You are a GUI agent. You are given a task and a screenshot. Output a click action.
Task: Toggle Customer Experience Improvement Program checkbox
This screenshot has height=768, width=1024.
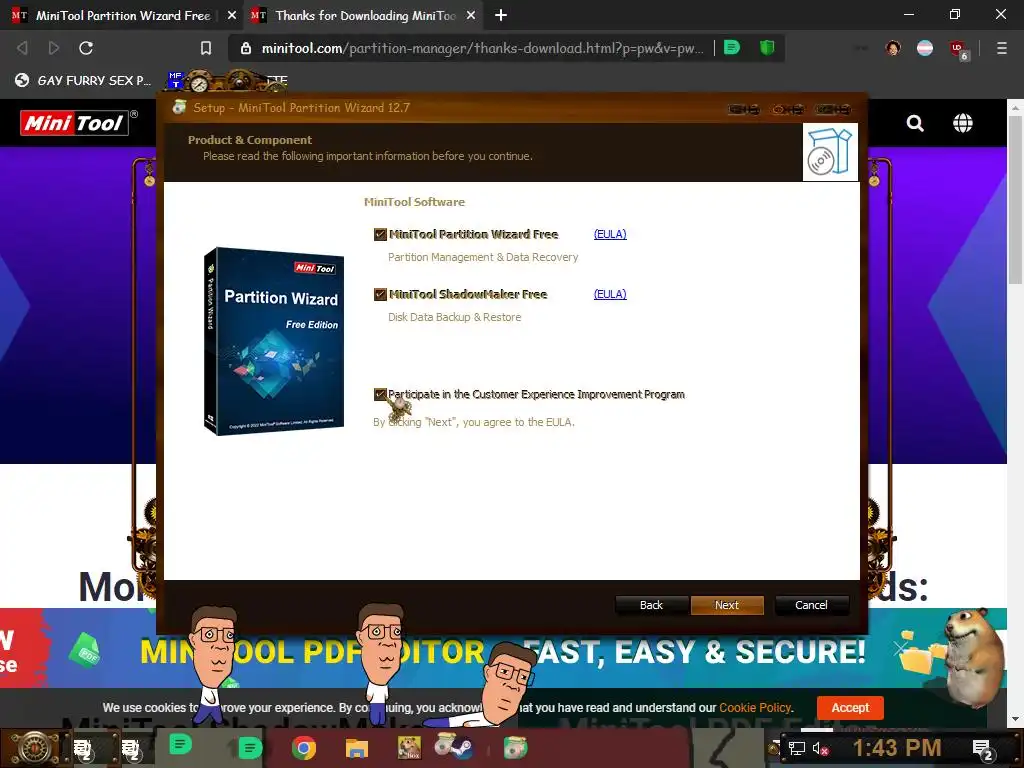[x=380, y=394]
